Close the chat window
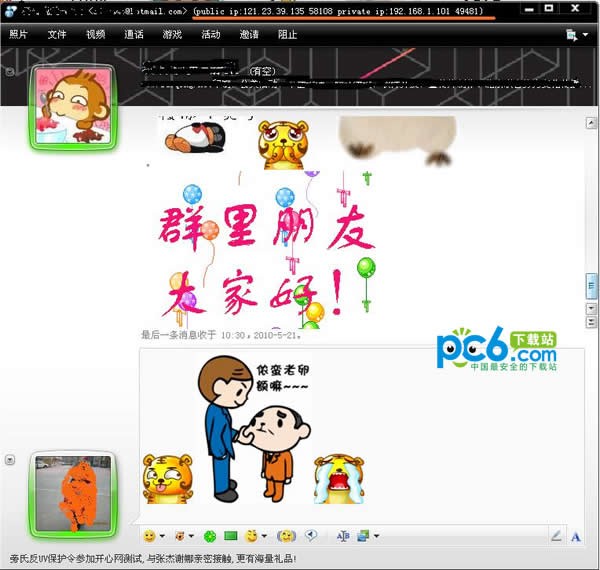Screen dimensions: 600x570 pos(575,8)
